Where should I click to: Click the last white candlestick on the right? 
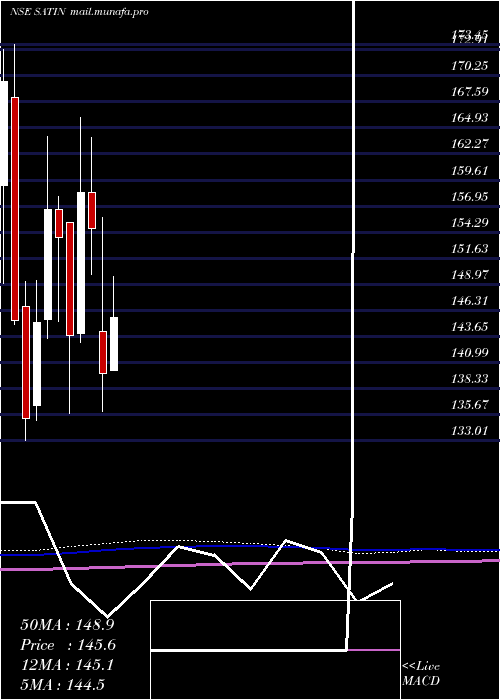pyautogui.click(x=114, y=344)
